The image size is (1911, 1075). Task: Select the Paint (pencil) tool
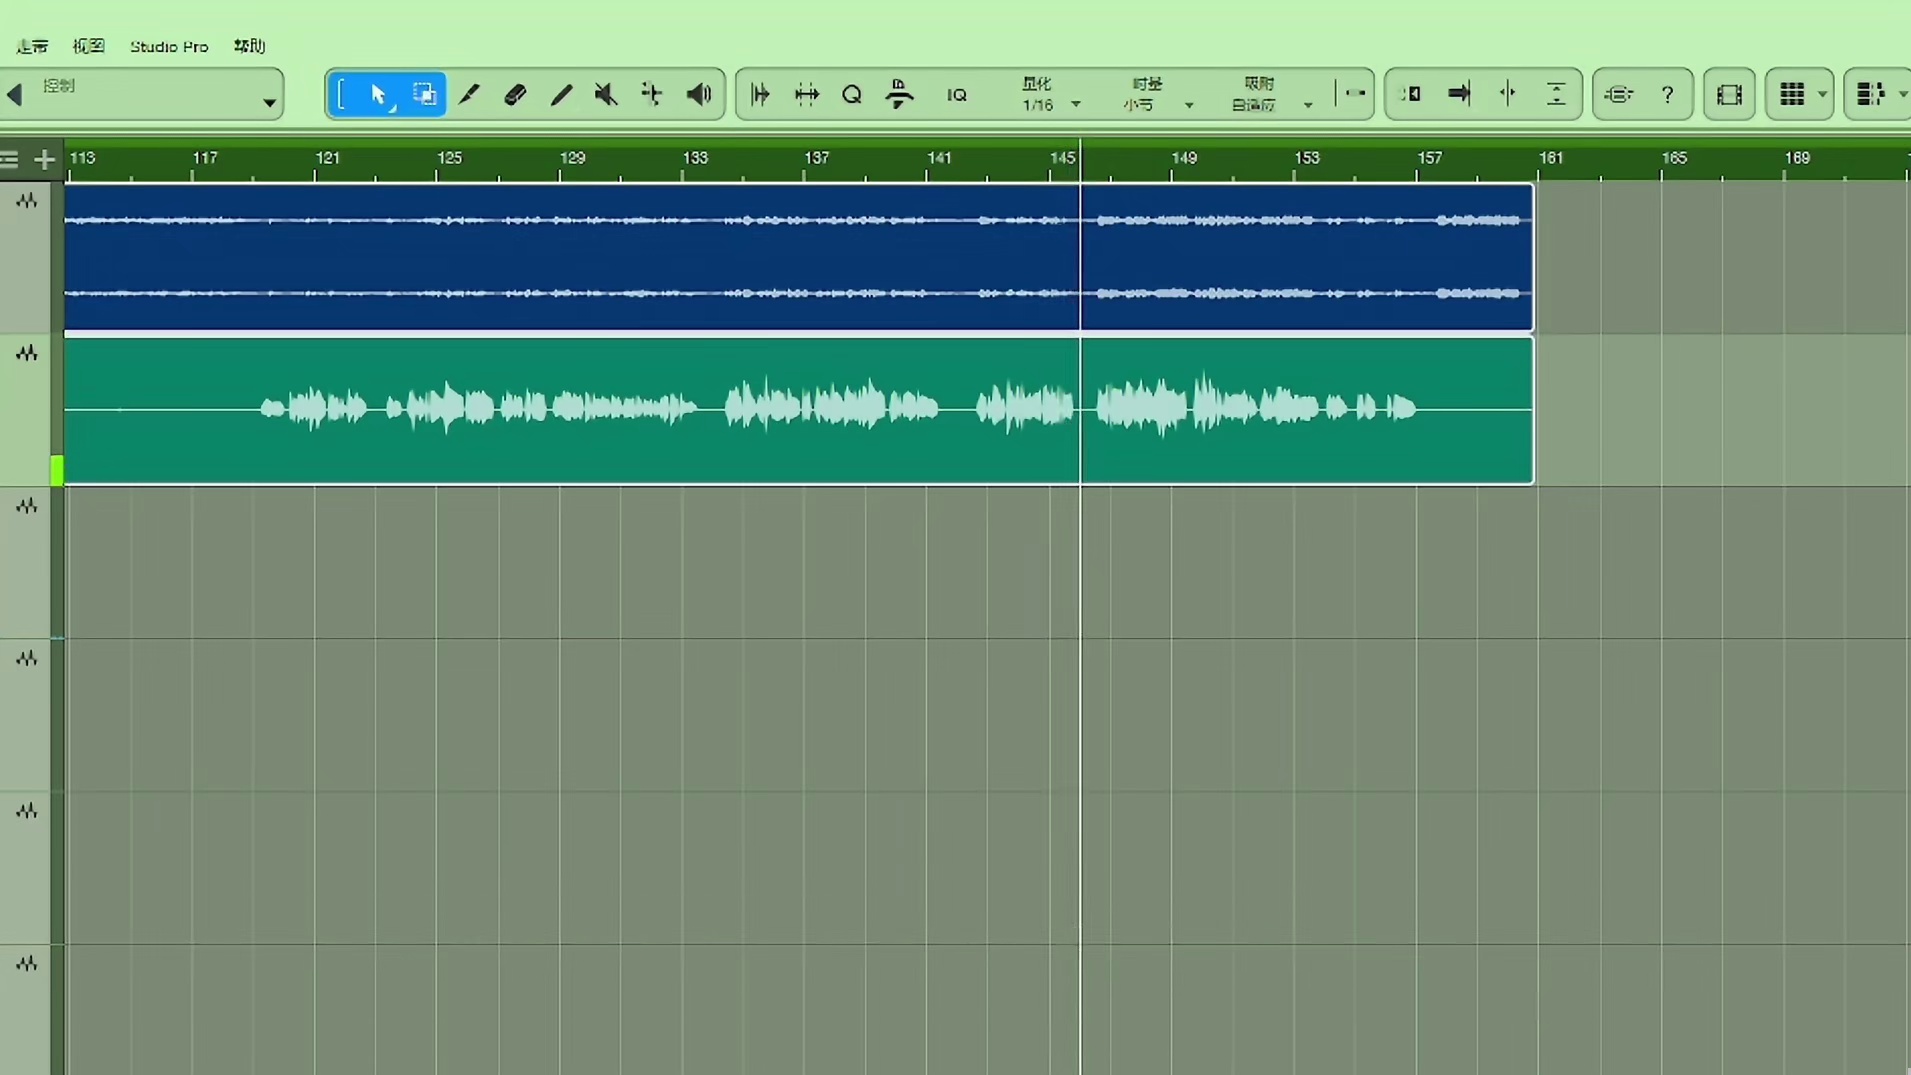561,95
